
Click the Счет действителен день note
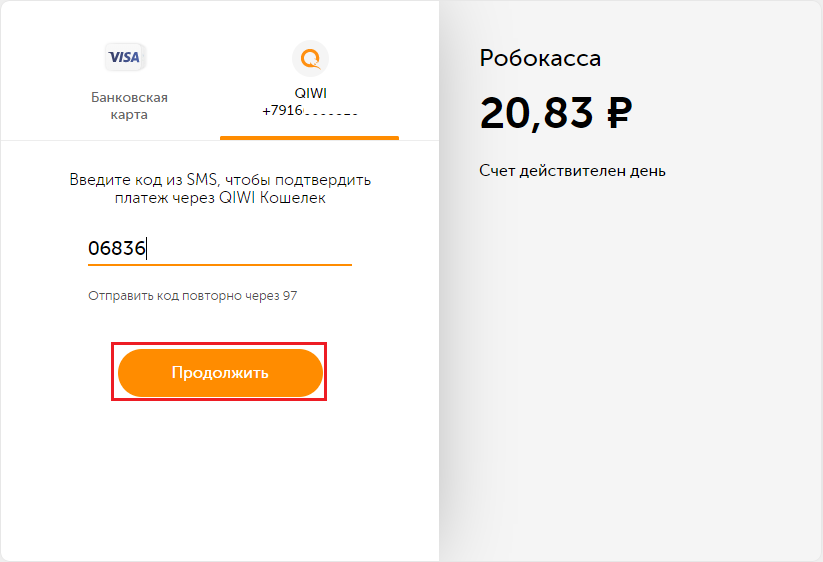(572, 170)
